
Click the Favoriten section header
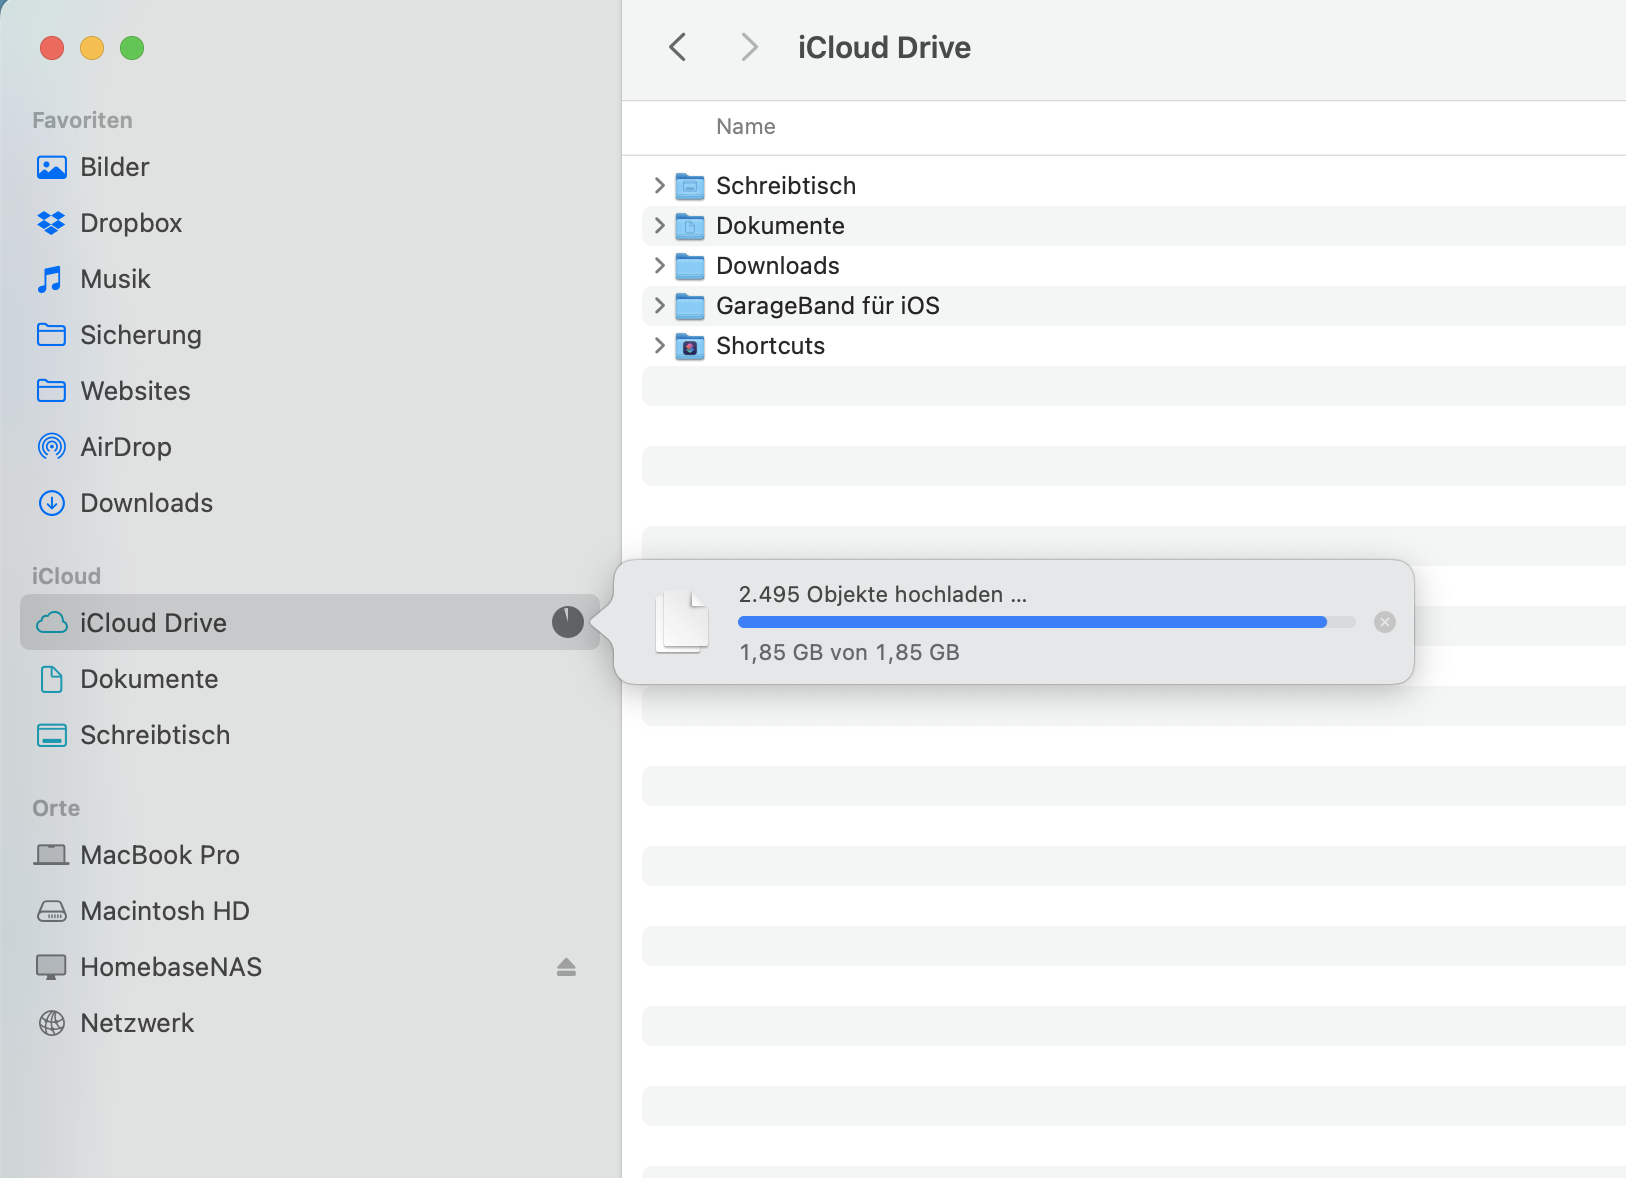82,120
